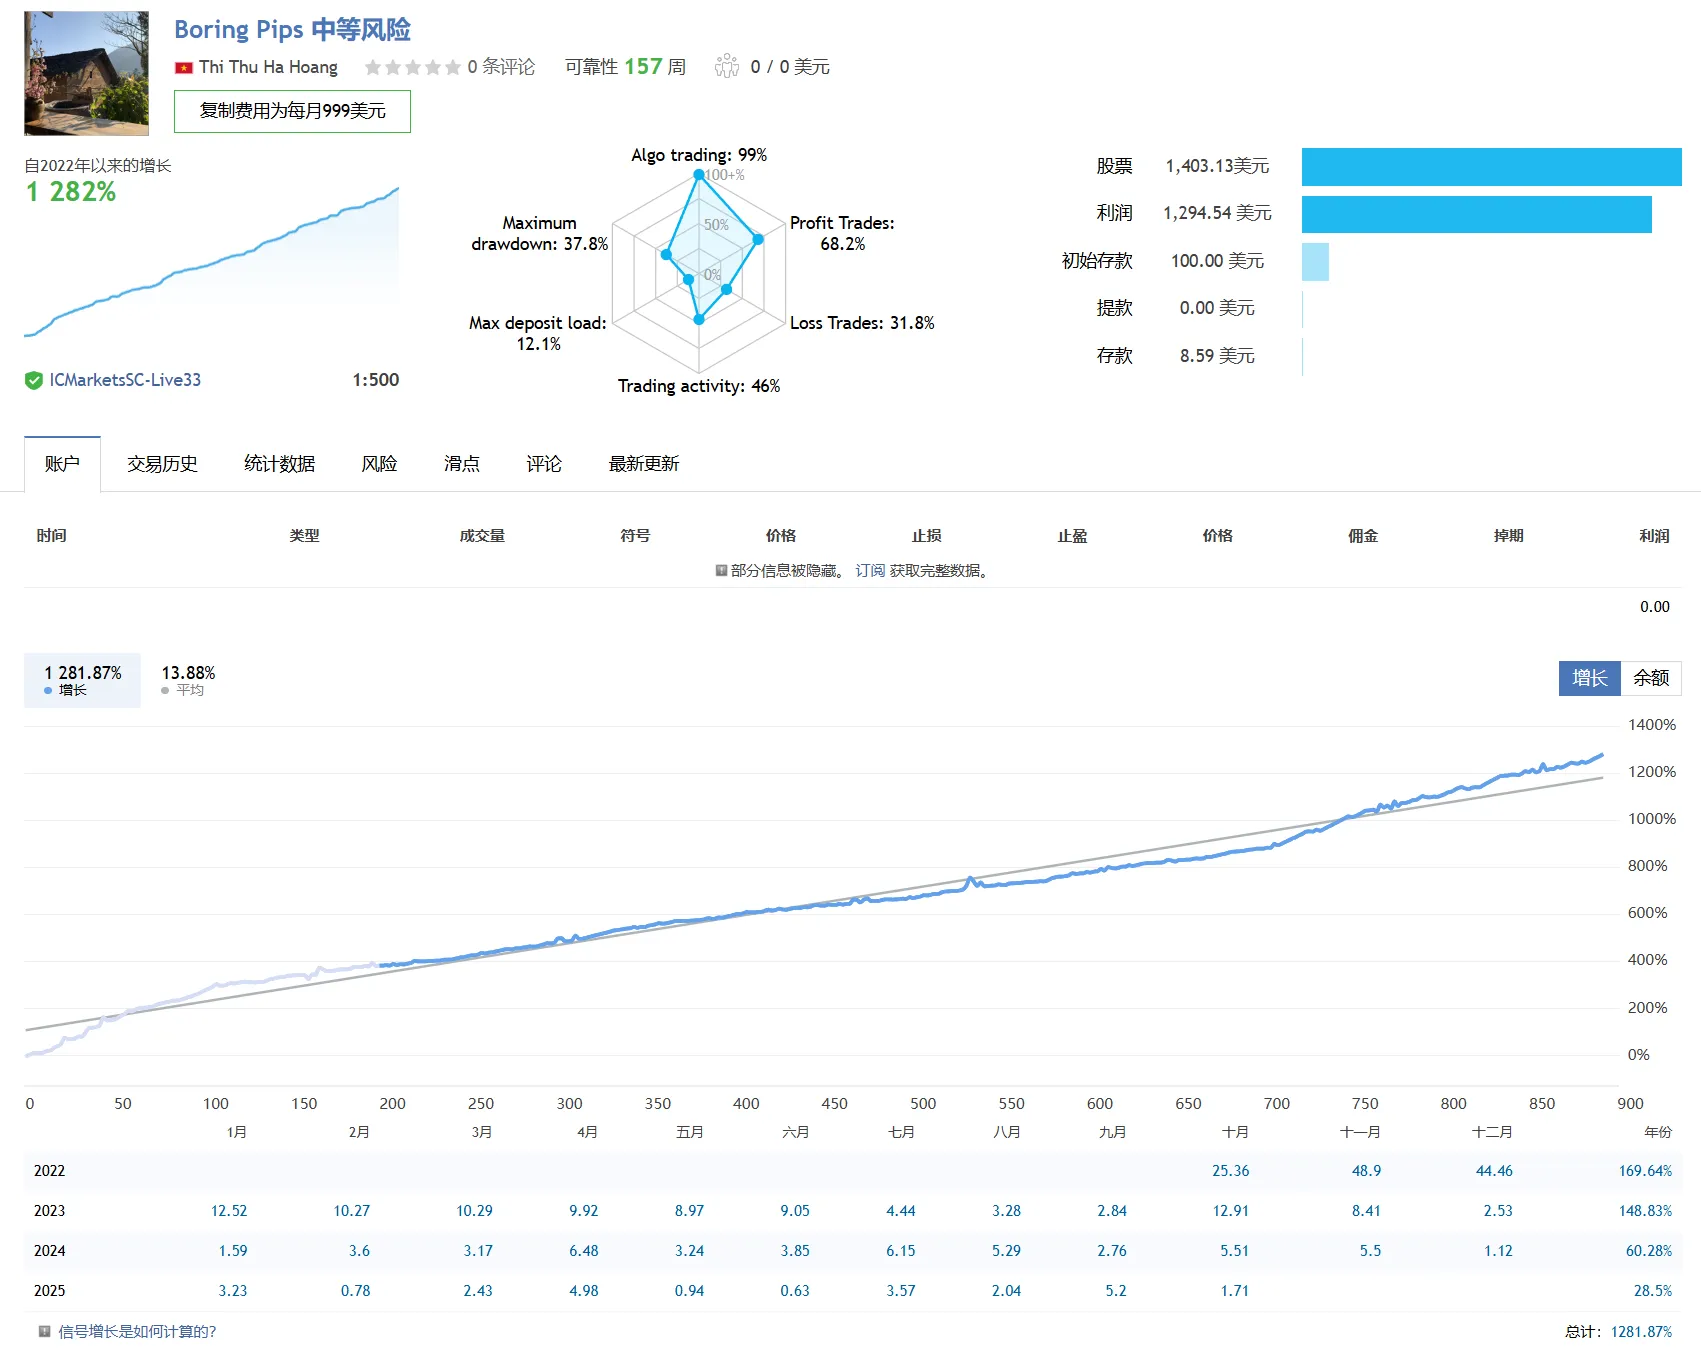Click the 订阅 subscribe link
The image size is (1701, 1351).
pyautogui.click(x=870, y=571)
